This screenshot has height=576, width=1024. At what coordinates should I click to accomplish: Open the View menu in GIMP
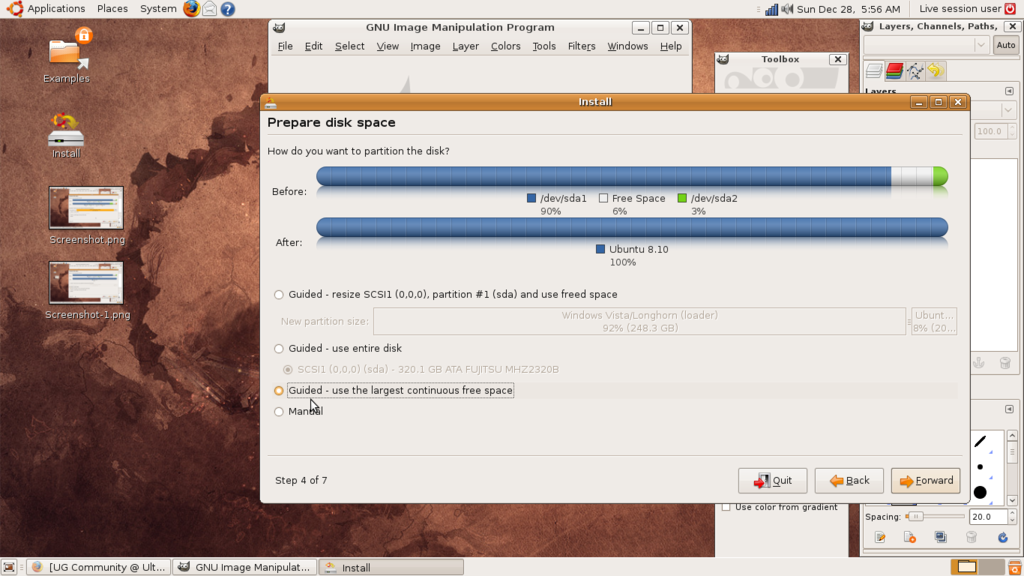tap(387, 46)
